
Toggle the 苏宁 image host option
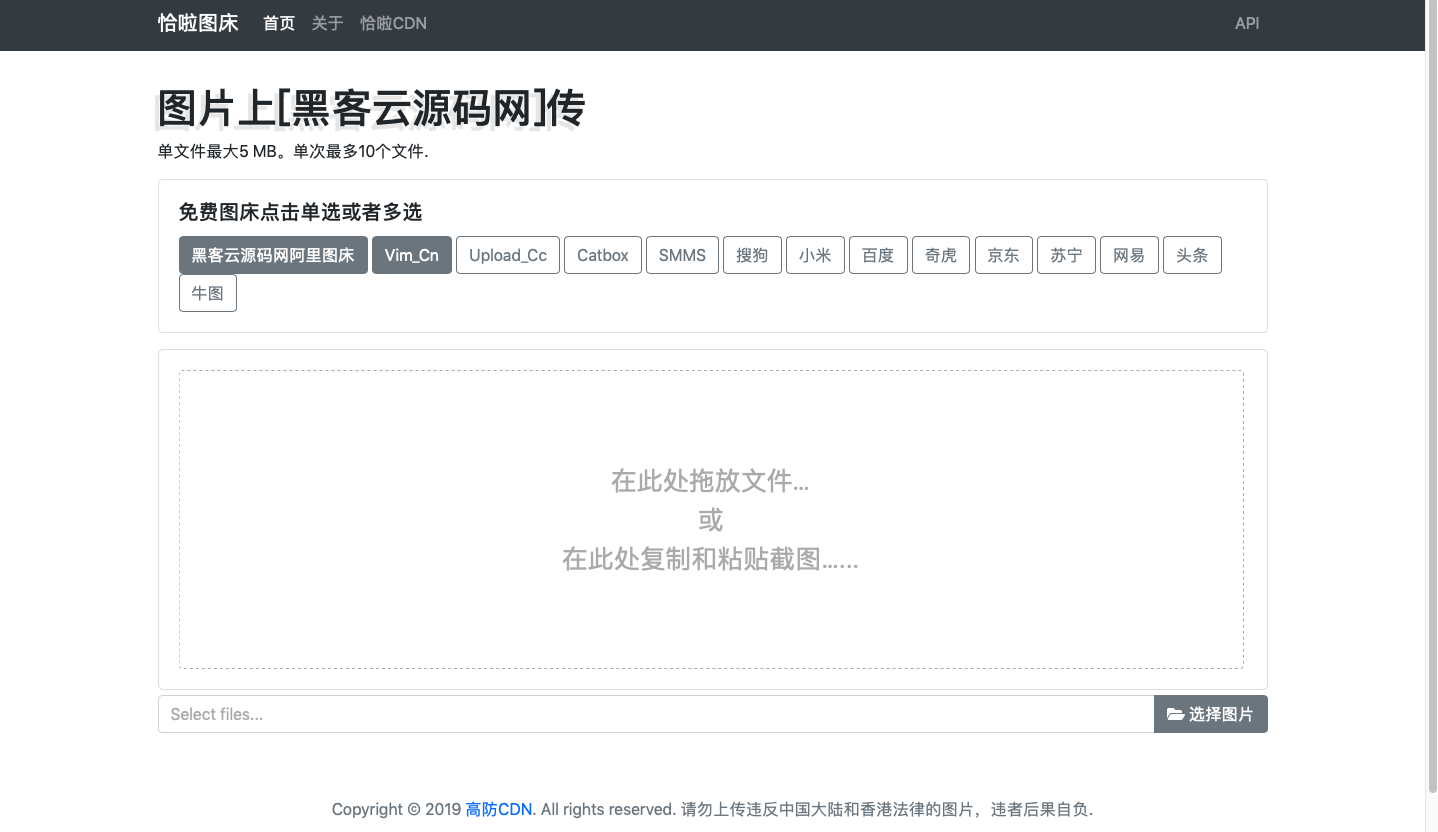[1066, 255]
